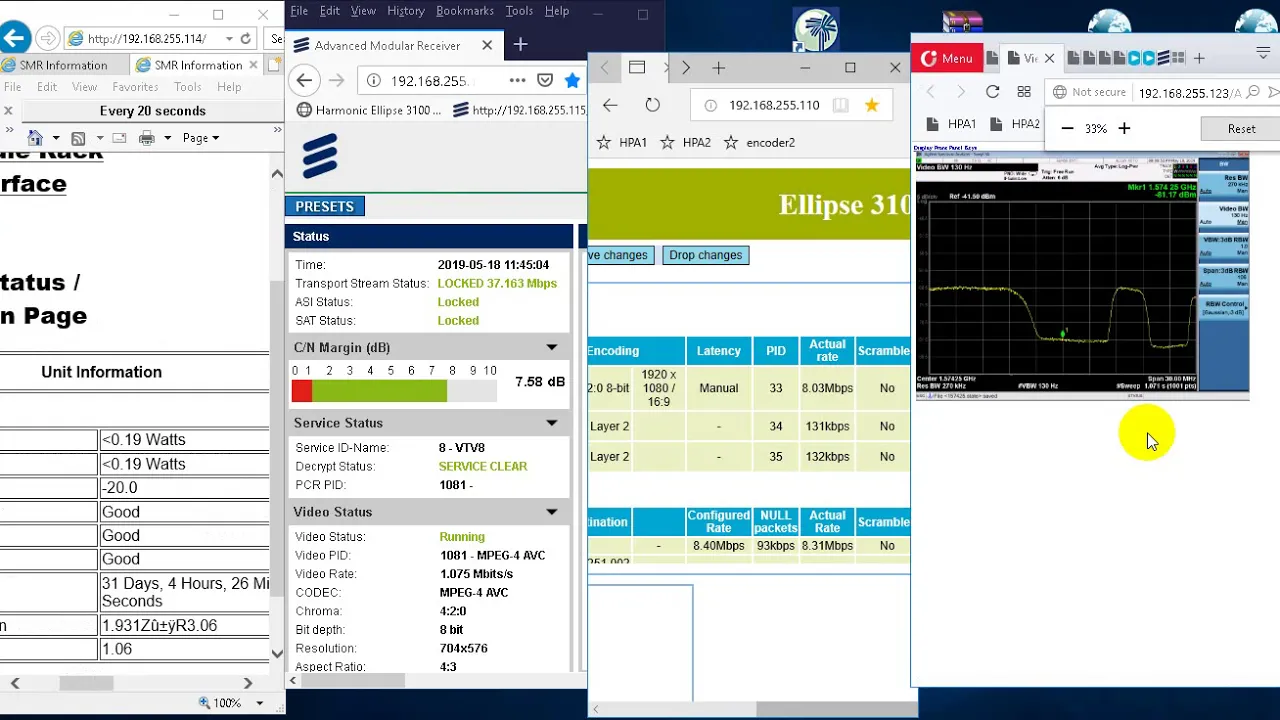
Task: Zoom out with the minus button
Action: click(x=1067, y=129)
